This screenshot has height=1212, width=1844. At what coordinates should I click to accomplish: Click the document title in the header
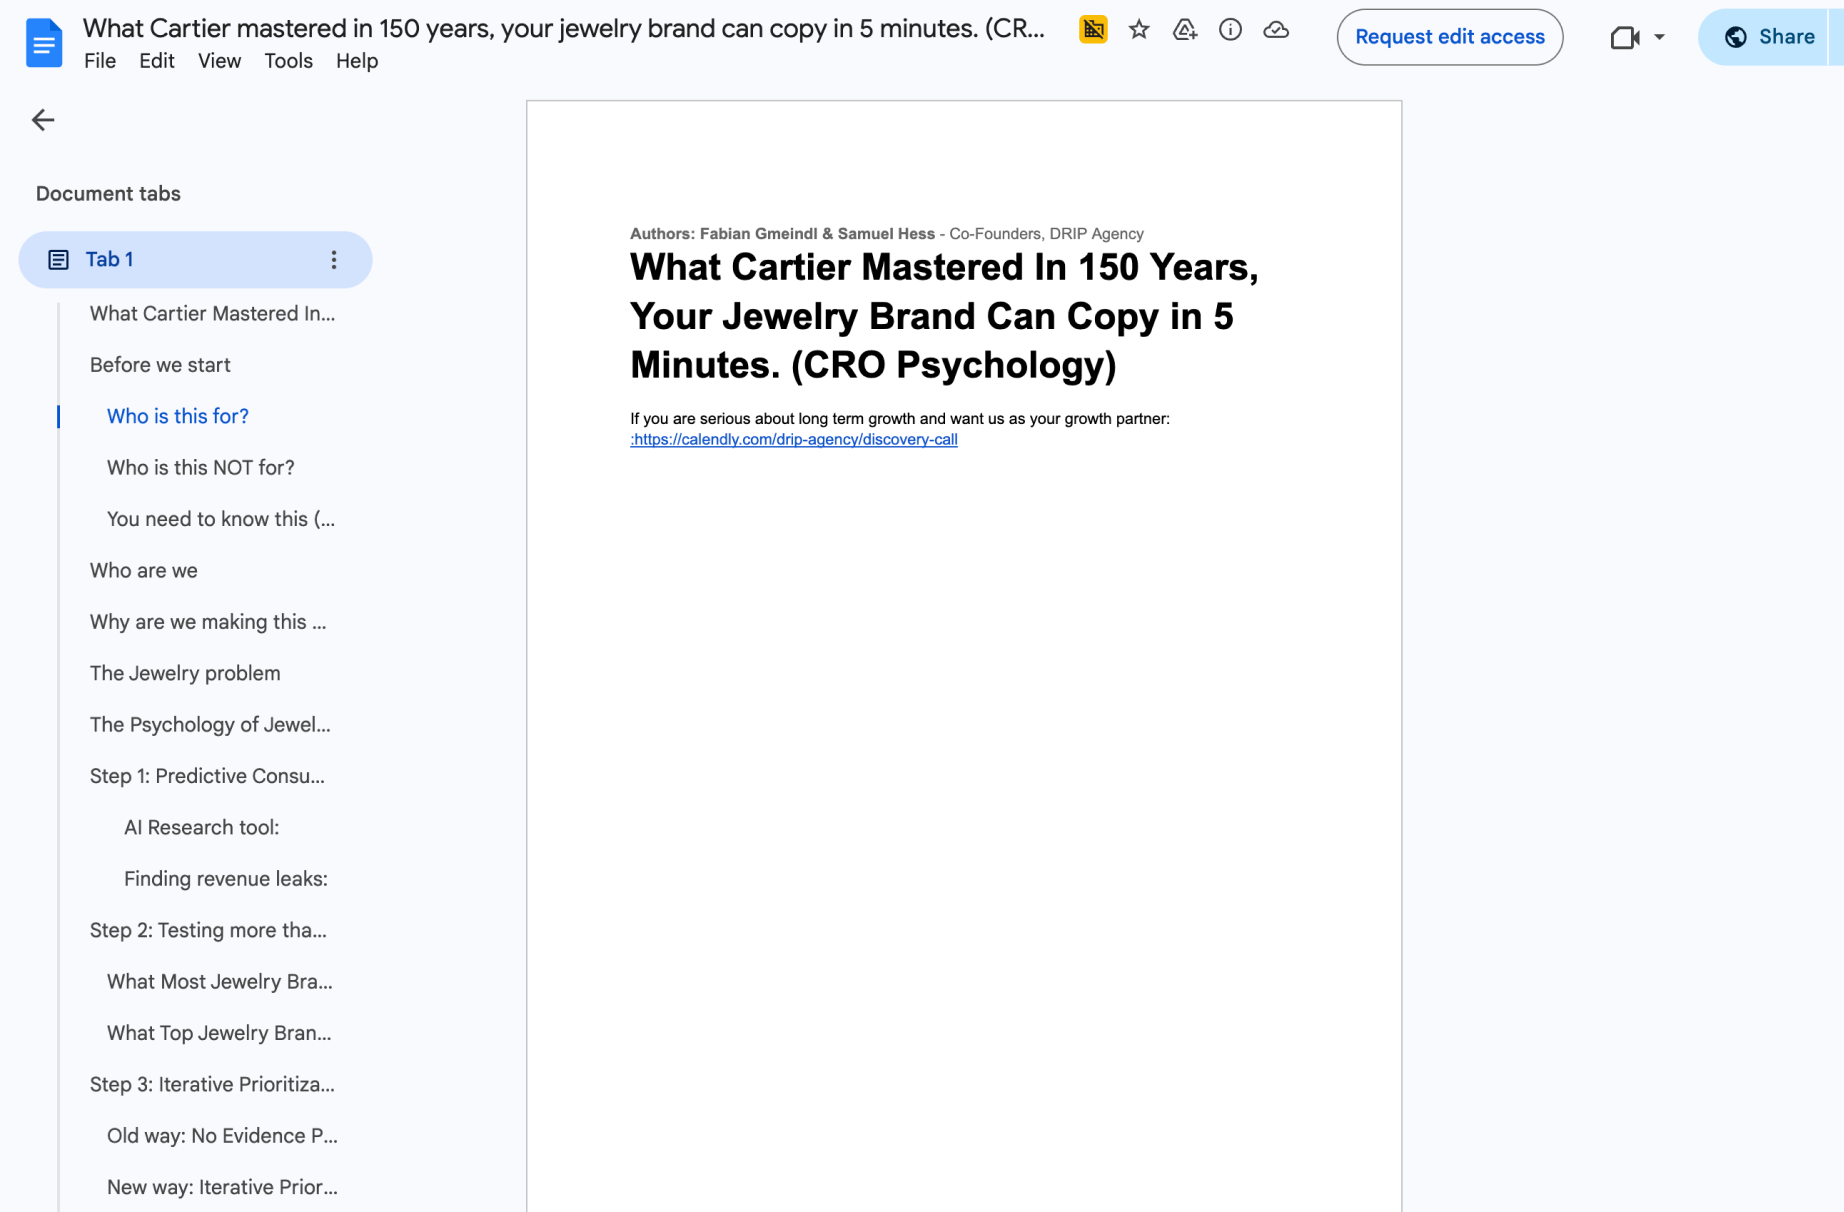pos(563,28)
